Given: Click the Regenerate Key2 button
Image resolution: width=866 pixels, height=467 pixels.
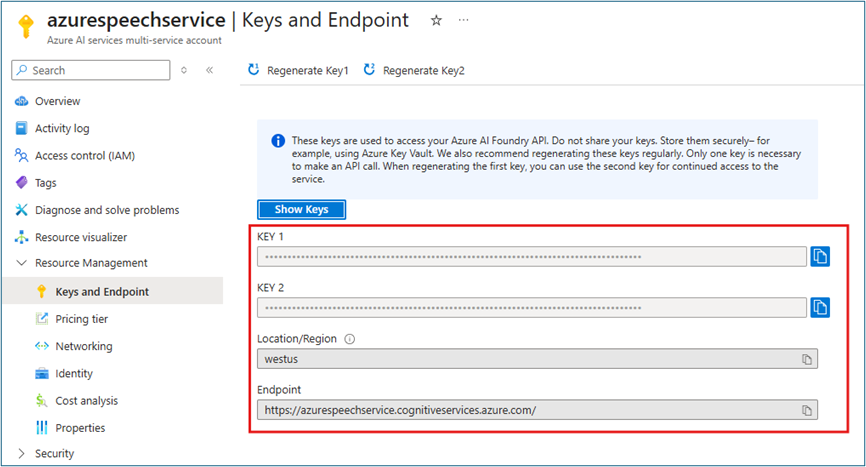Looking at the screenshot, I should [414, 70].
